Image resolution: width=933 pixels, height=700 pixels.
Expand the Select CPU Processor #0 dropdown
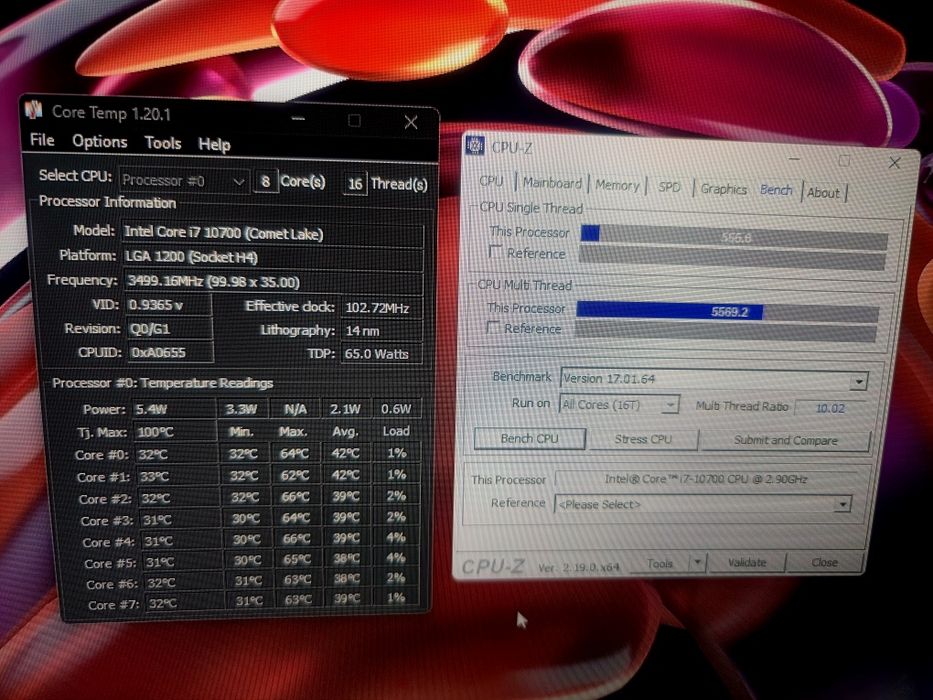tap(183, 180)
